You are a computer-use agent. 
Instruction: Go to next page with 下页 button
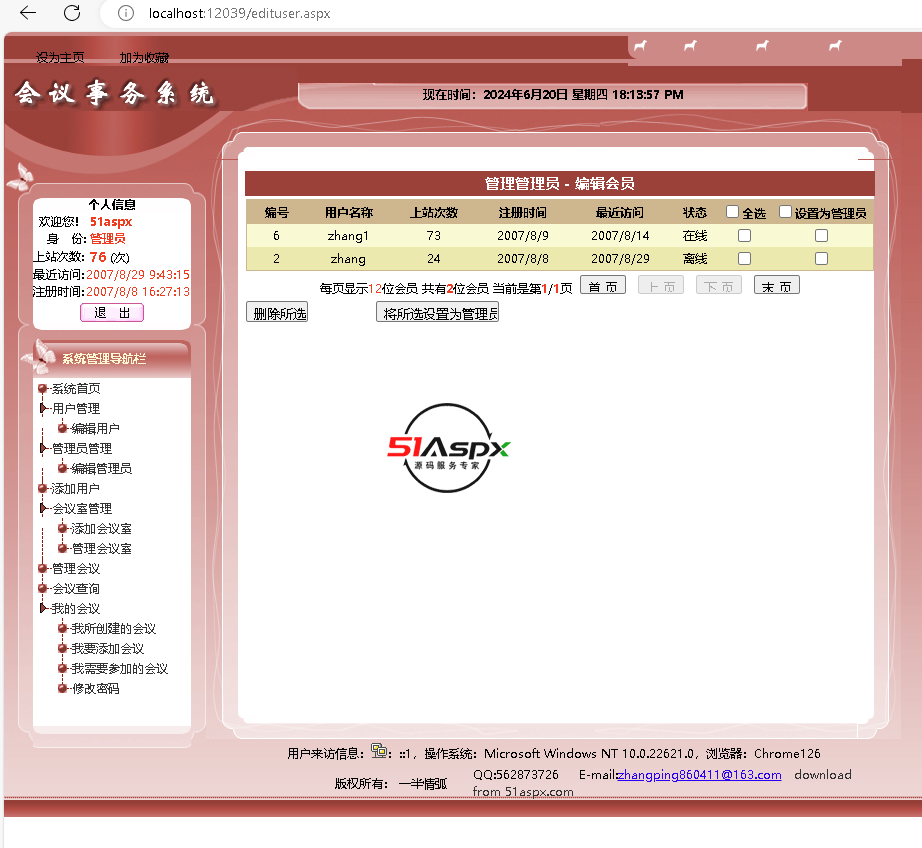click(719, 285)
